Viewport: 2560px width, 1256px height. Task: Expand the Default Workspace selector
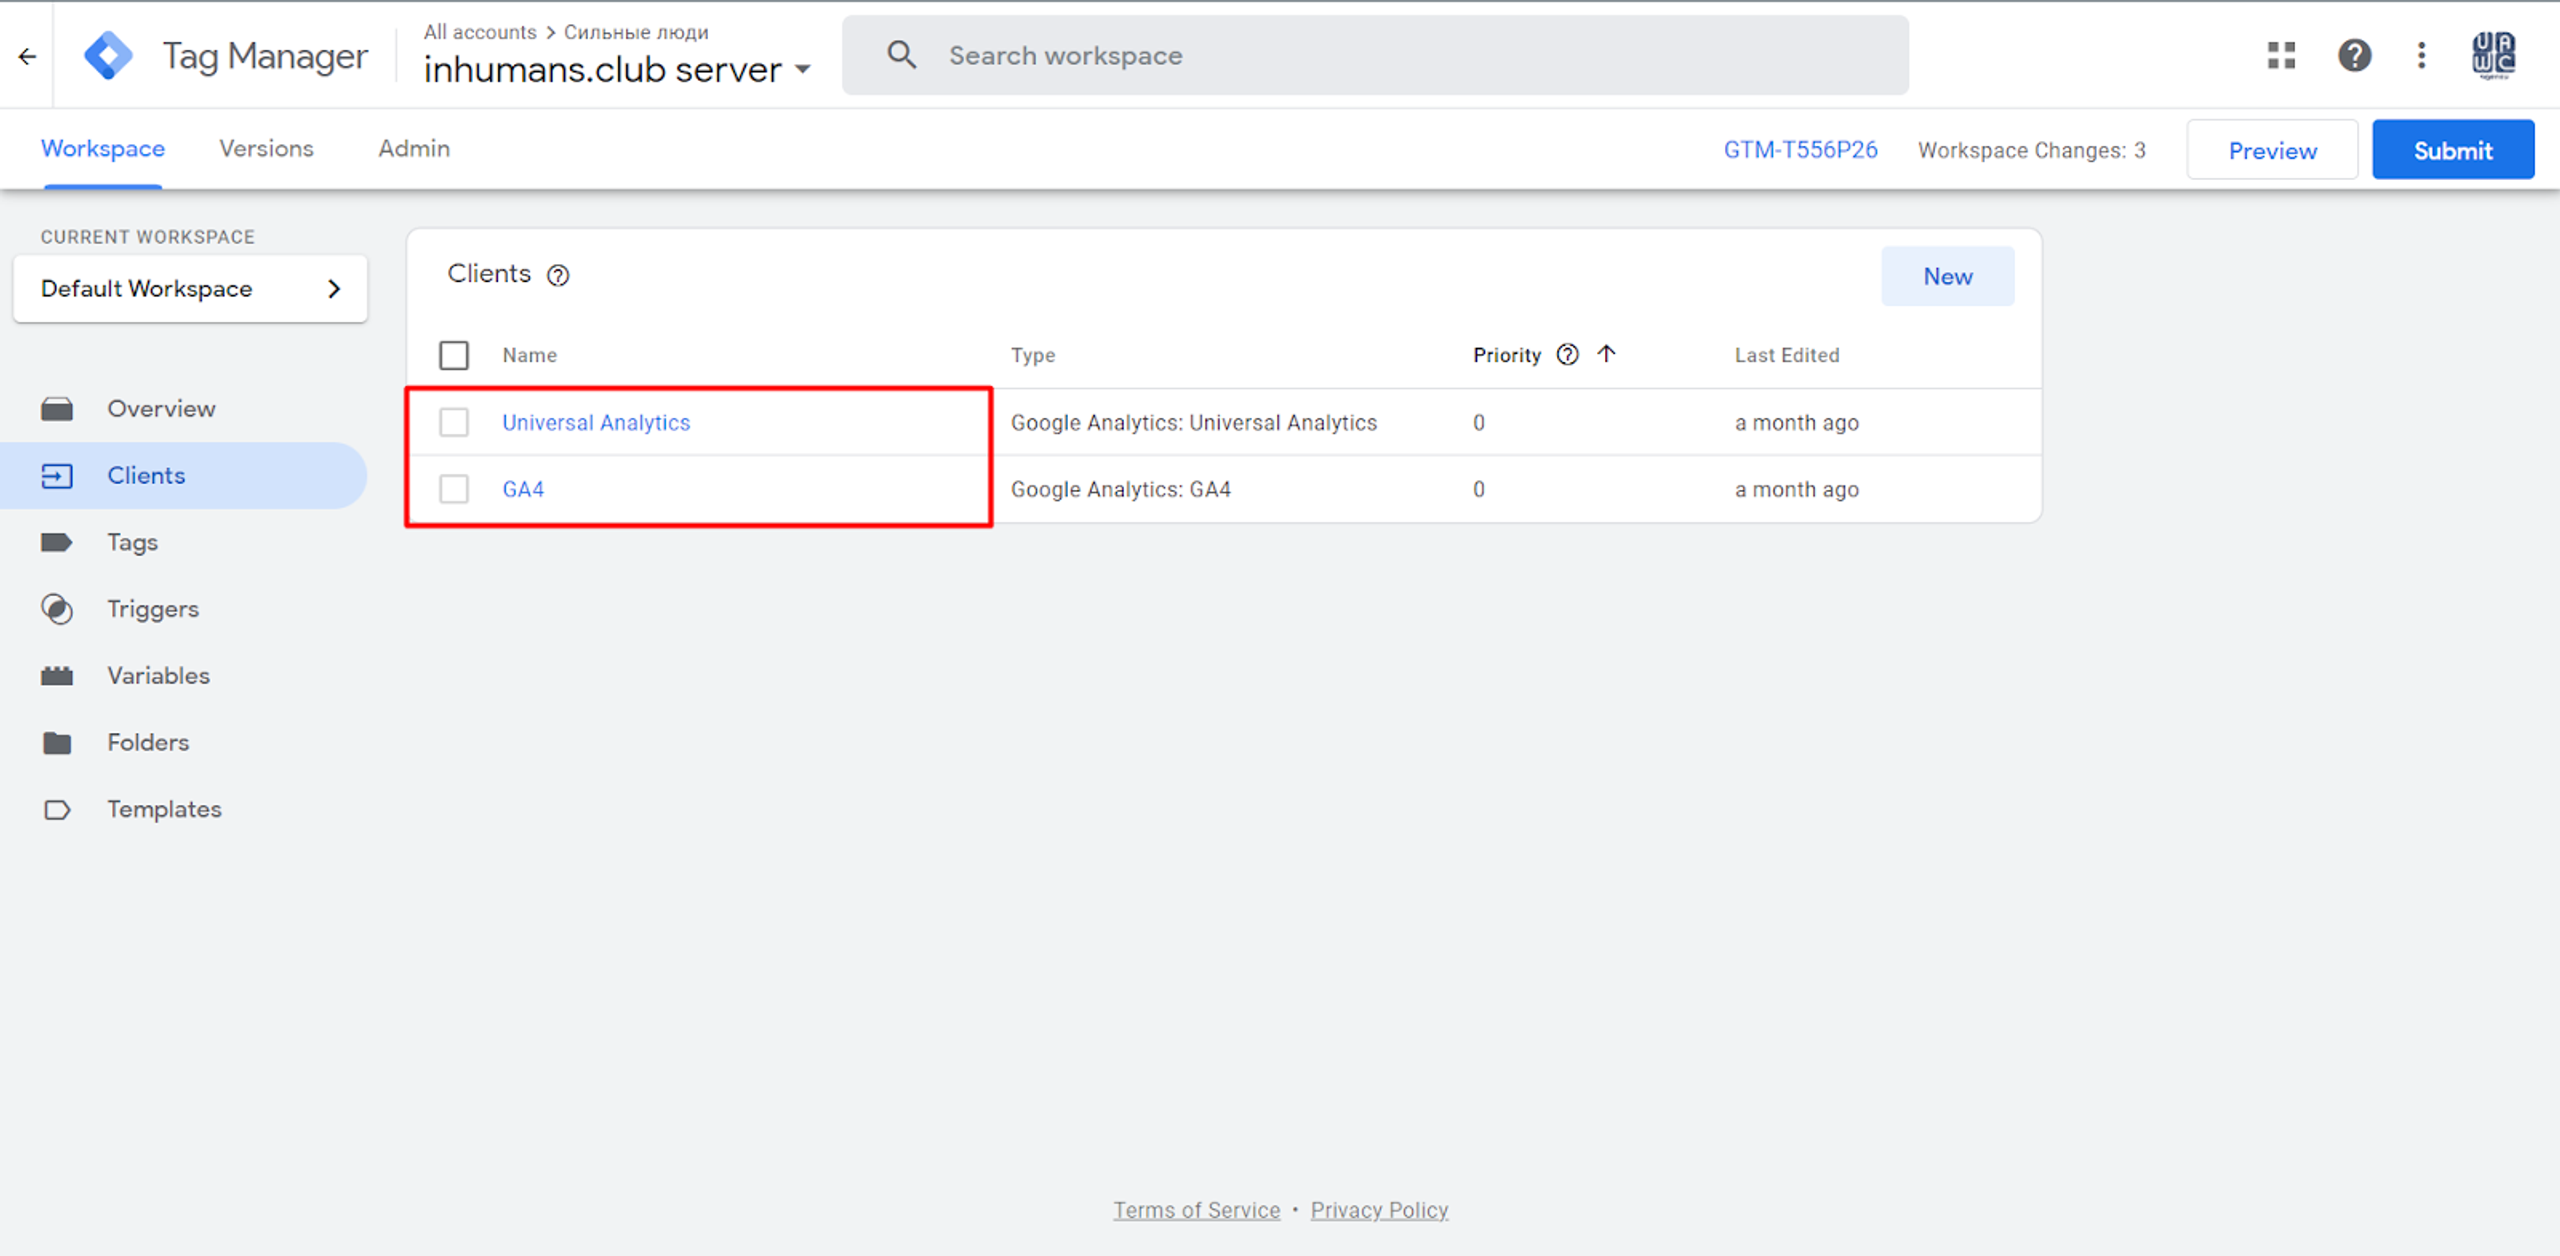(x=190, y=289)
